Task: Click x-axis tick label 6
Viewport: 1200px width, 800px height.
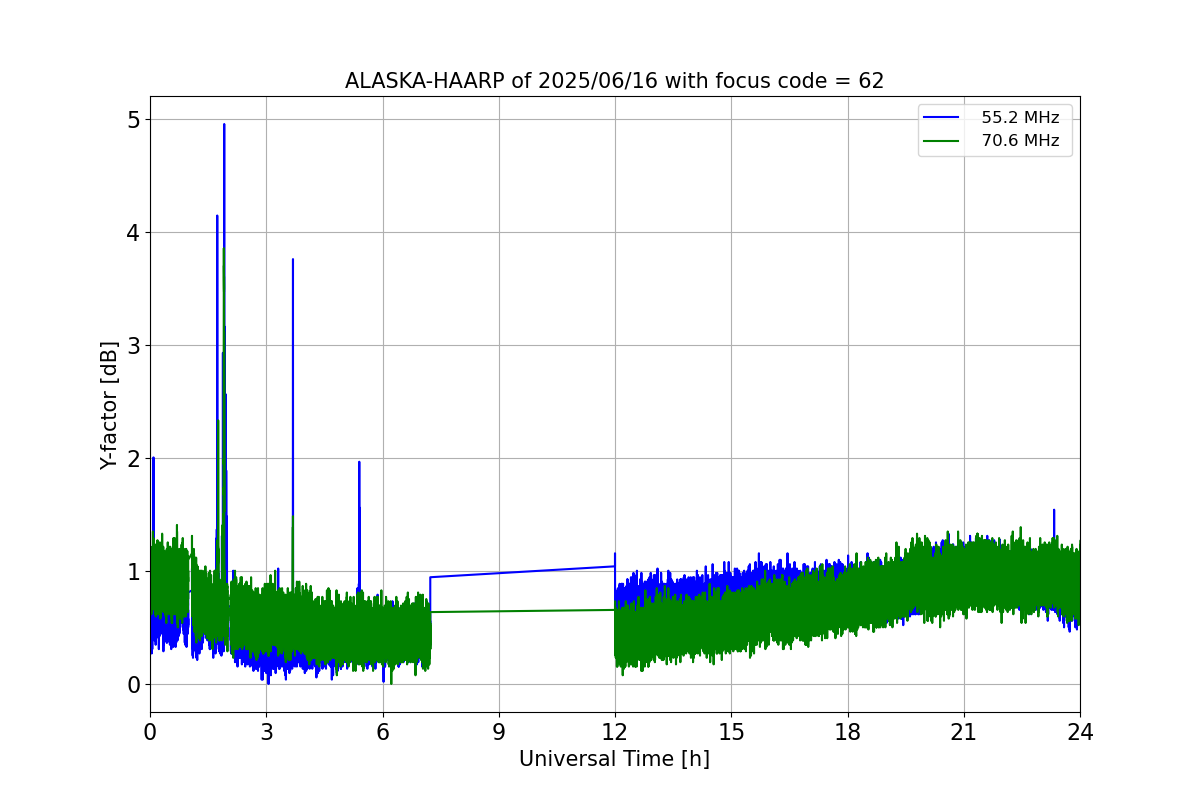Action: [x=382, y=731]
